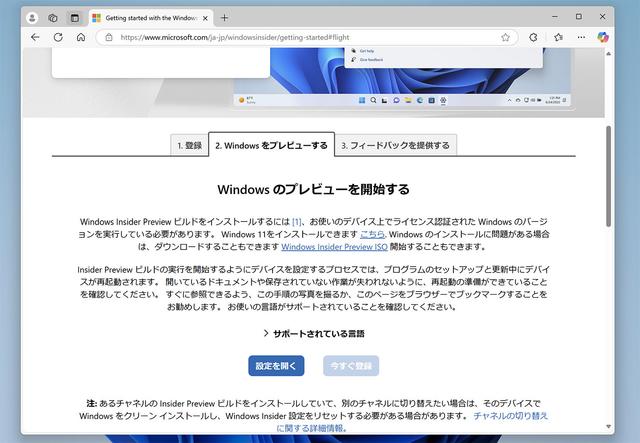Close the Getting started browser tab

click(x=205, y=18)
